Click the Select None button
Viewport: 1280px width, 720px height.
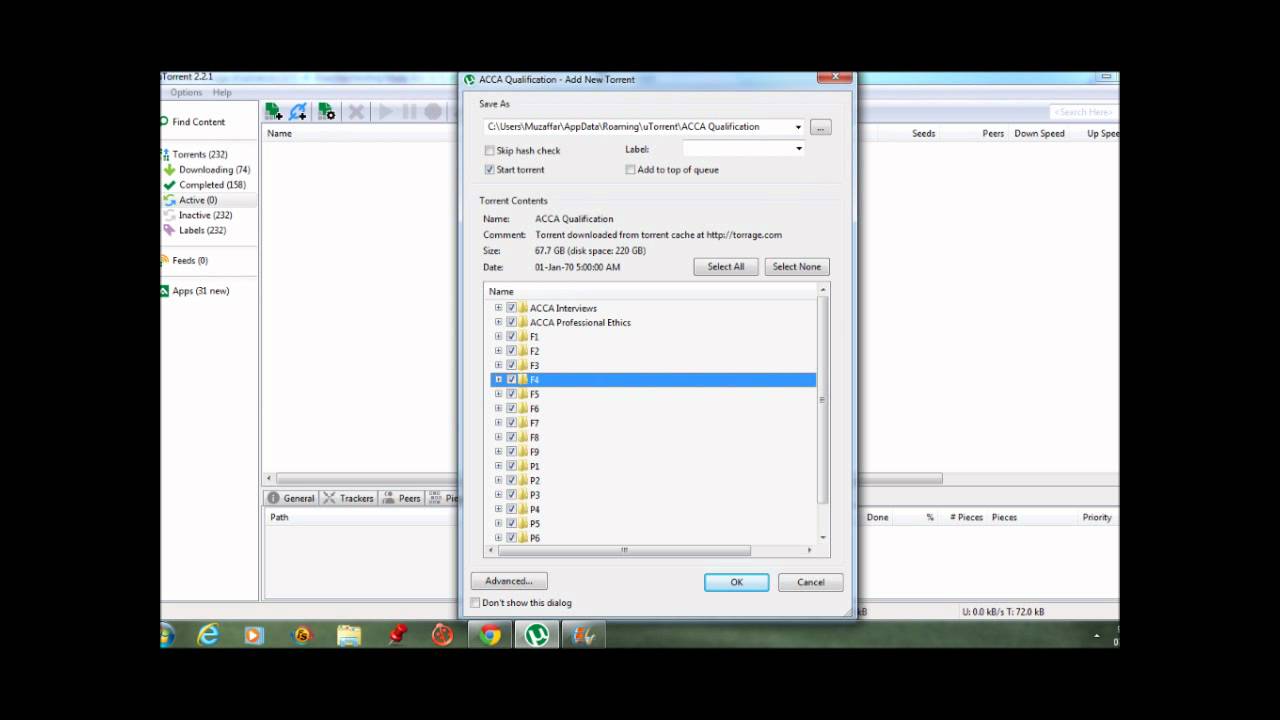point(797,267)
